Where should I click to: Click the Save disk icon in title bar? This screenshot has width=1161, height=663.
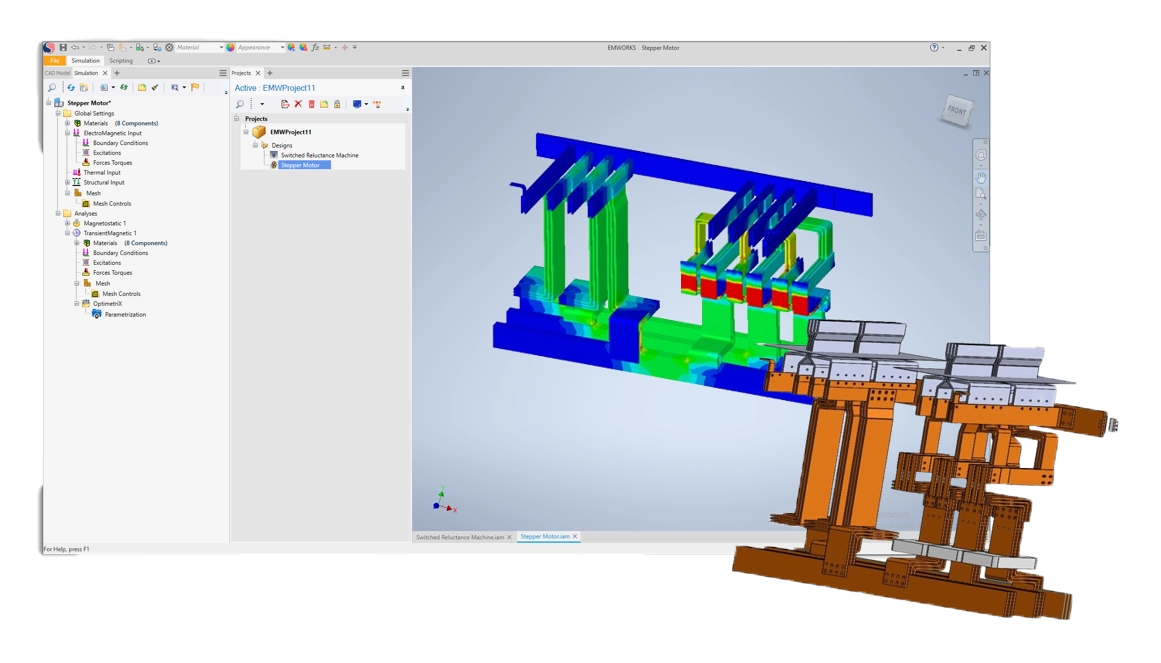[x=63, y=47]
